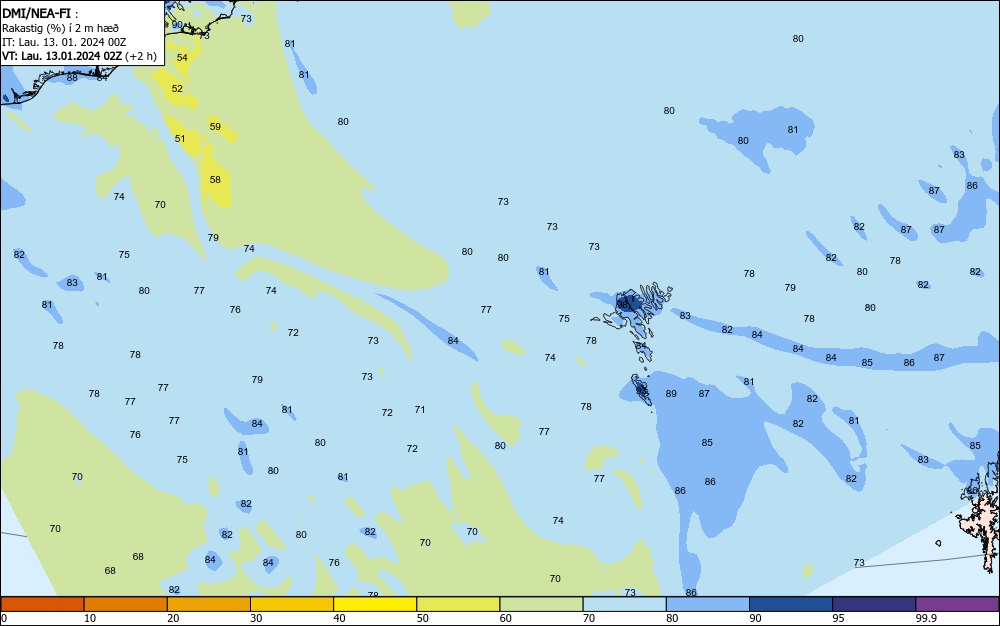Click the humidity value '54' on the map
1000x626 pixels.
tap(182, 57)
